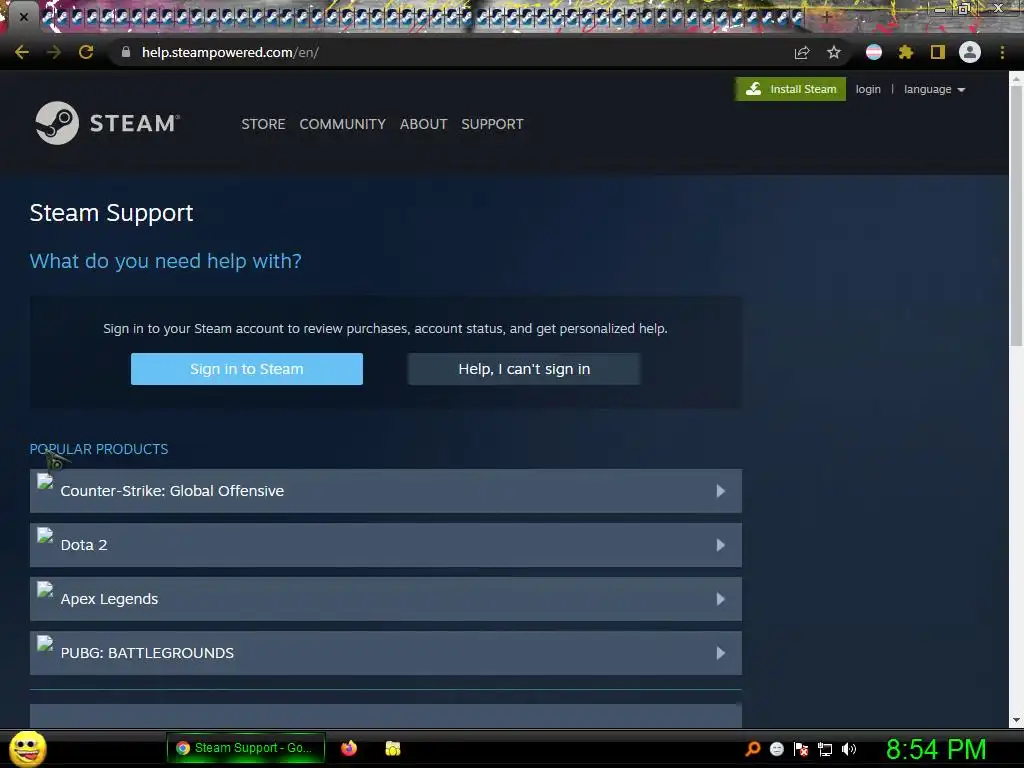Screen dimensions: 1024x768
Task: Bookmark this page with star icon
Action: [x=834, y=52]
